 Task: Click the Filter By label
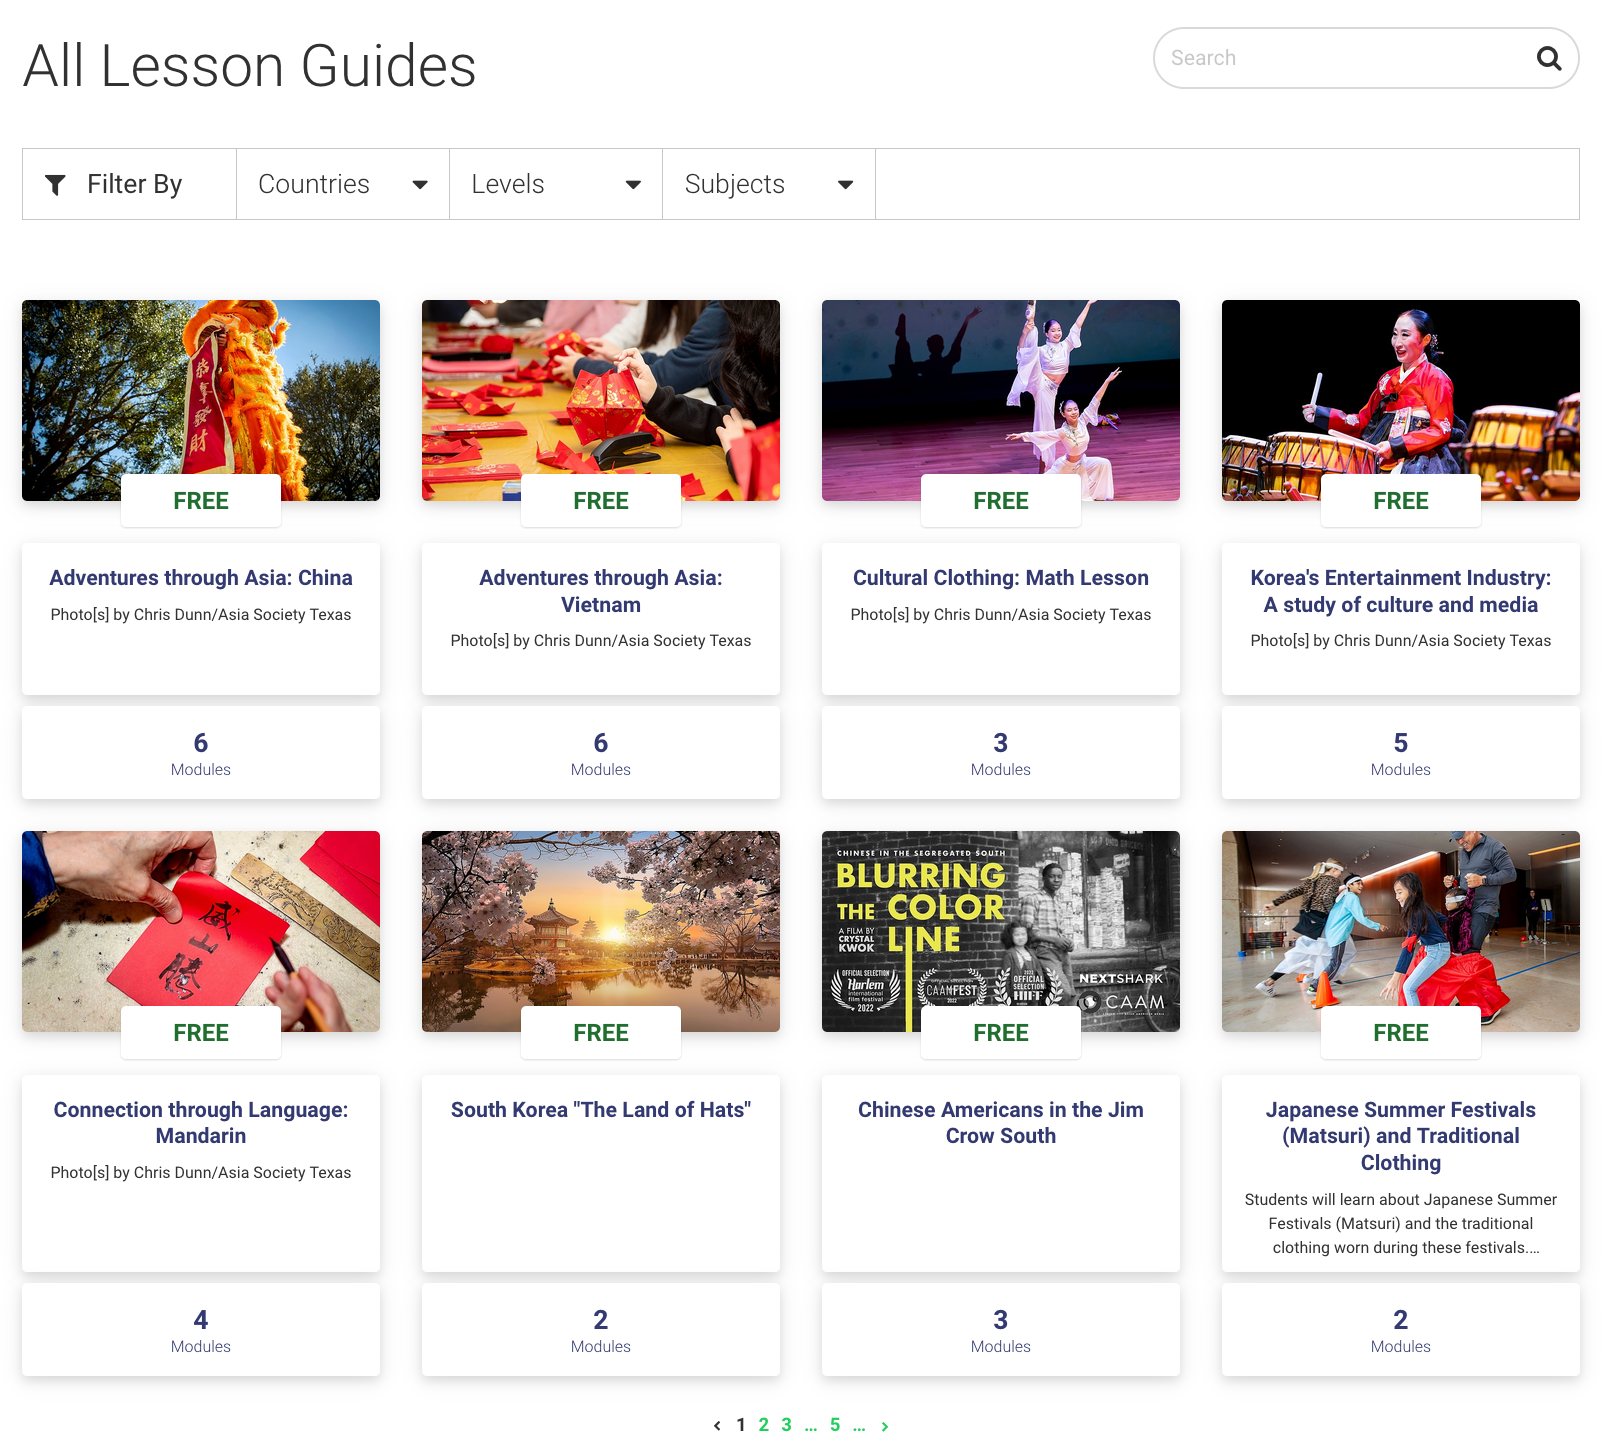[x=135, y=184]
